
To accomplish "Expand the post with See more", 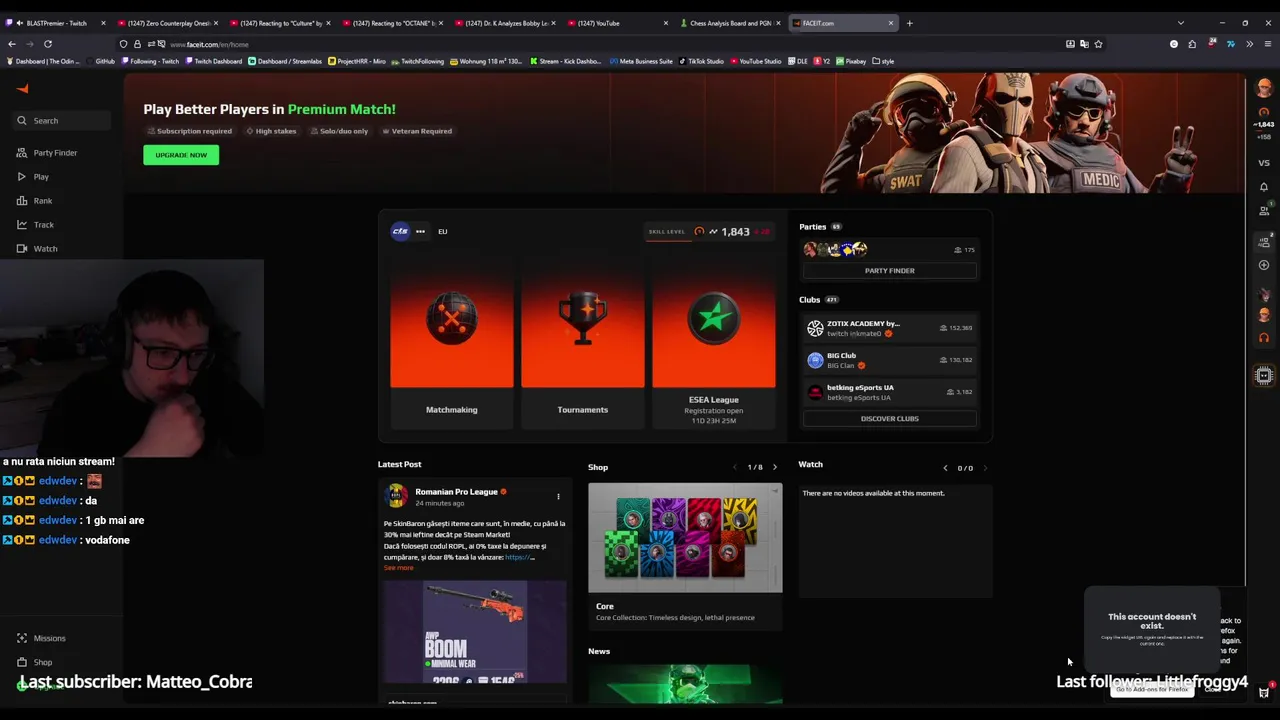I will [398, 568].
